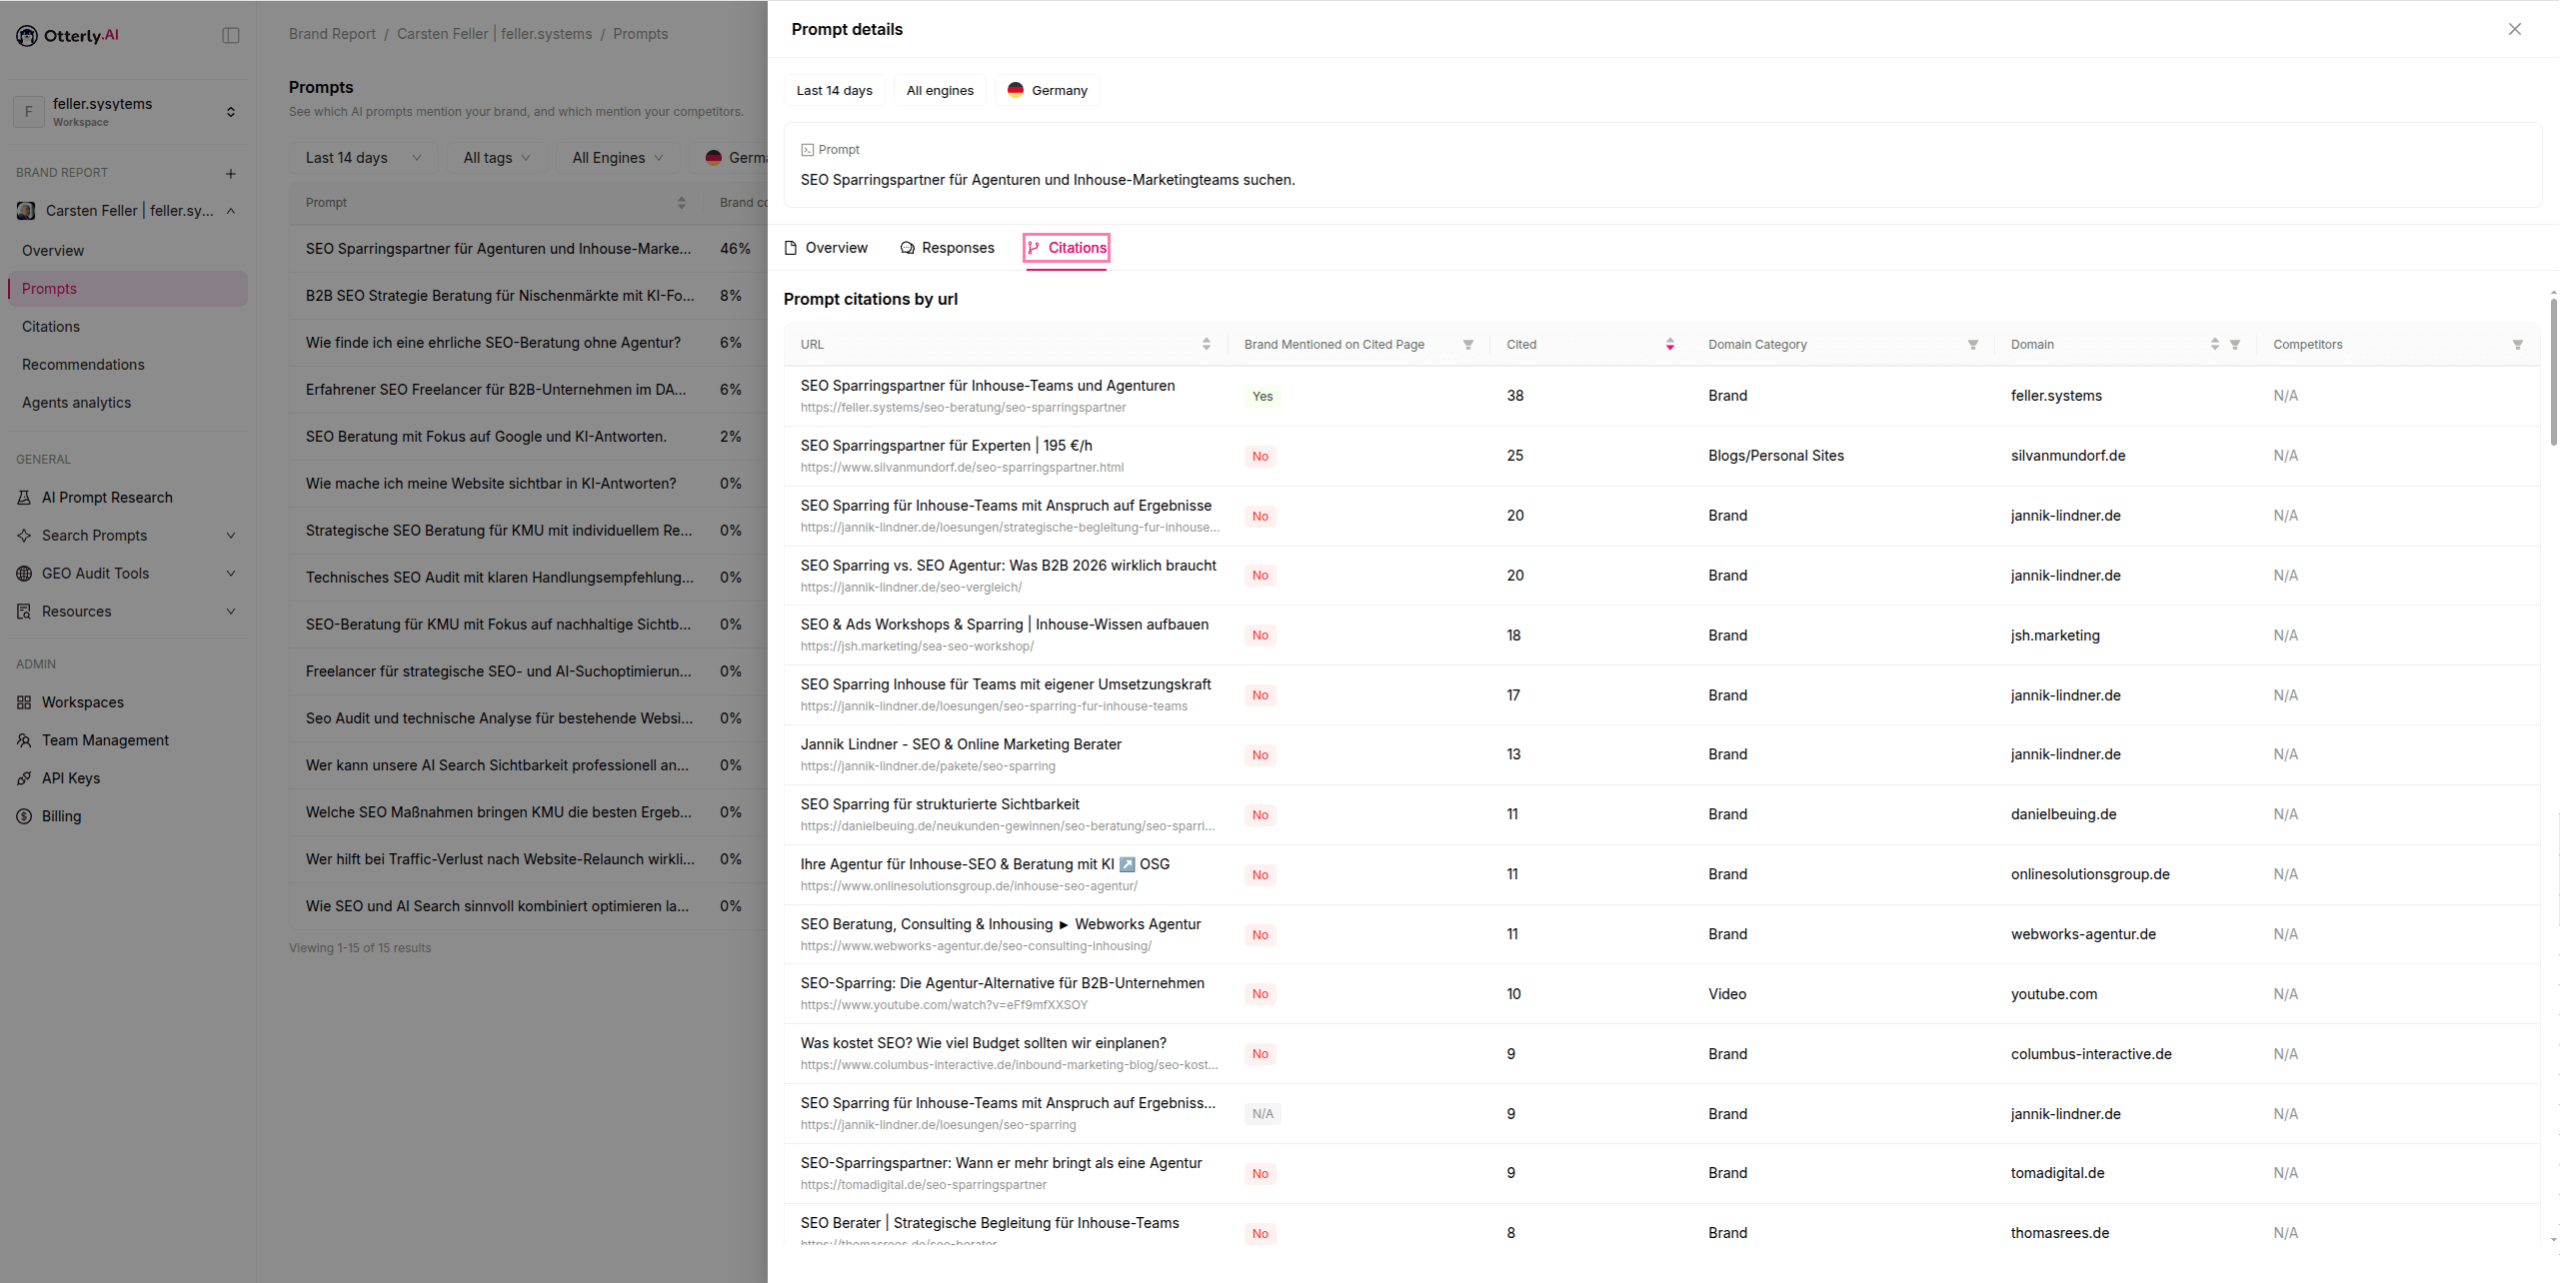Open the youtube.com video citation link
Viewport: 2560px width, 1283px height.
pyautogui.click(x=944, y=1005)
